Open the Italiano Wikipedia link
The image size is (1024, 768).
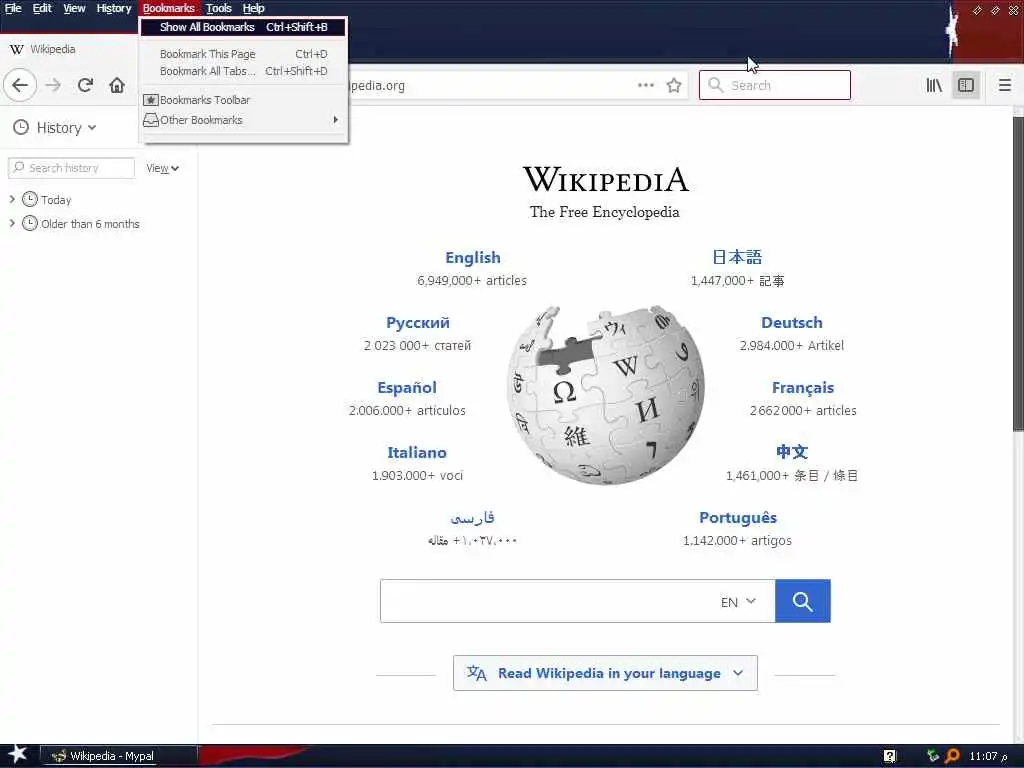[417, 453]
